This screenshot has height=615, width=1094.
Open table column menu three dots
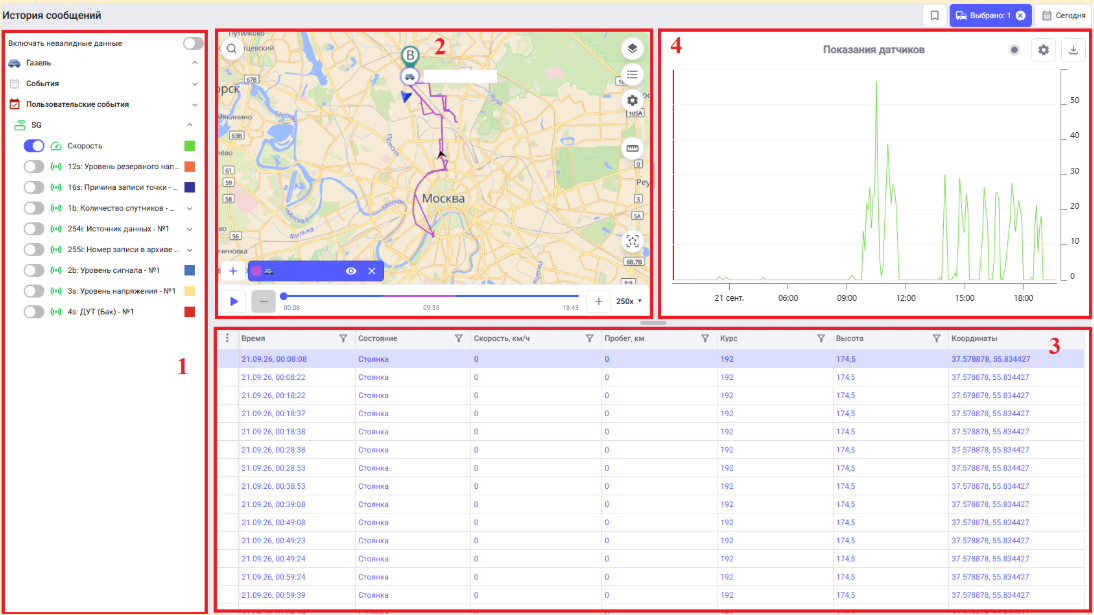point(227,338)
